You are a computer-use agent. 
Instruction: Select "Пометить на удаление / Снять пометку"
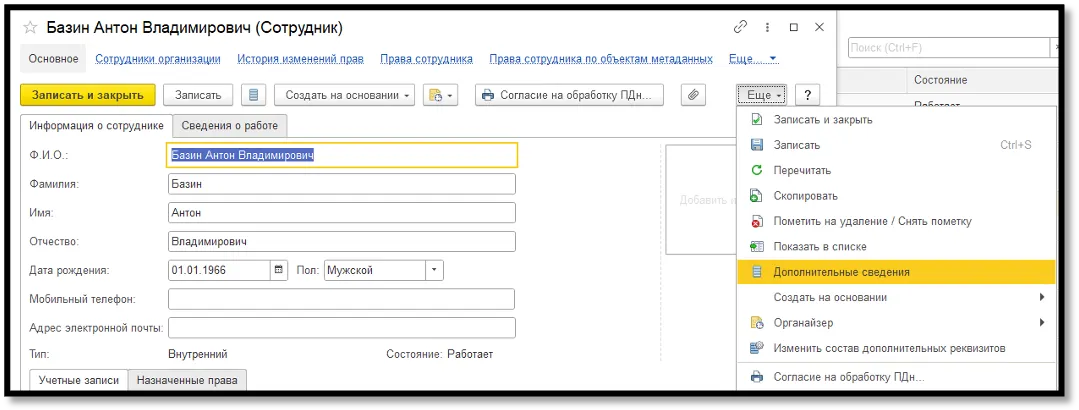point(896,222)
